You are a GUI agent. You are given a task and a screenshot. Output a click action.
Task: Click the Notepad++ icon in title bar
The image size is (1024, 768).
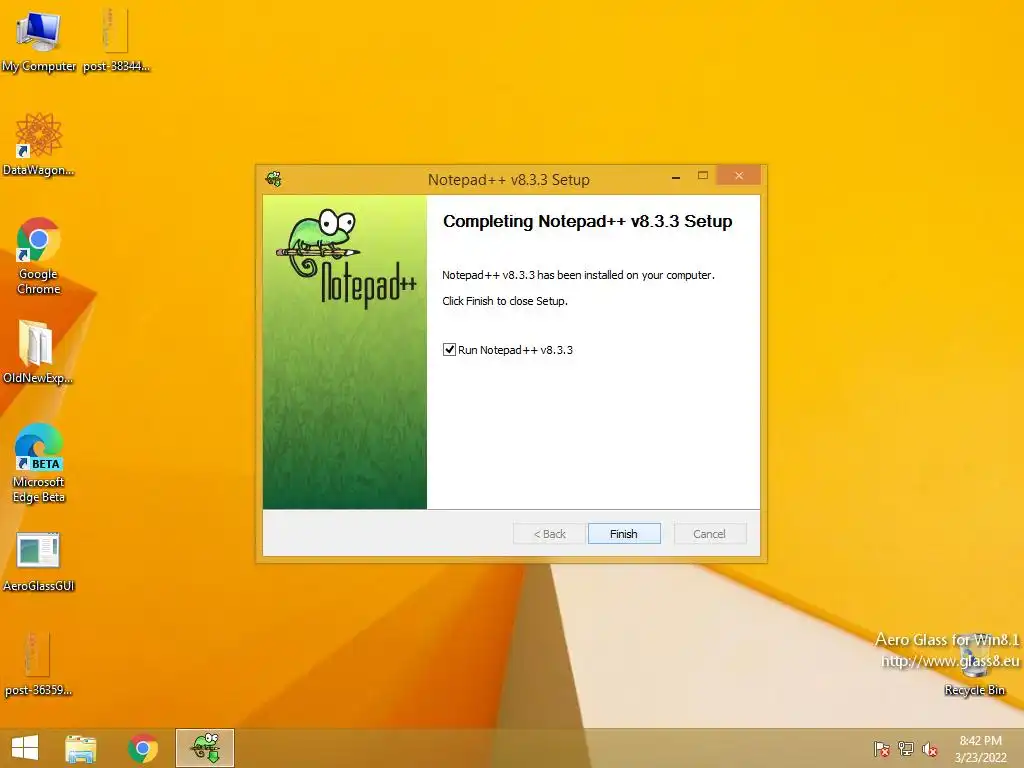274,179
